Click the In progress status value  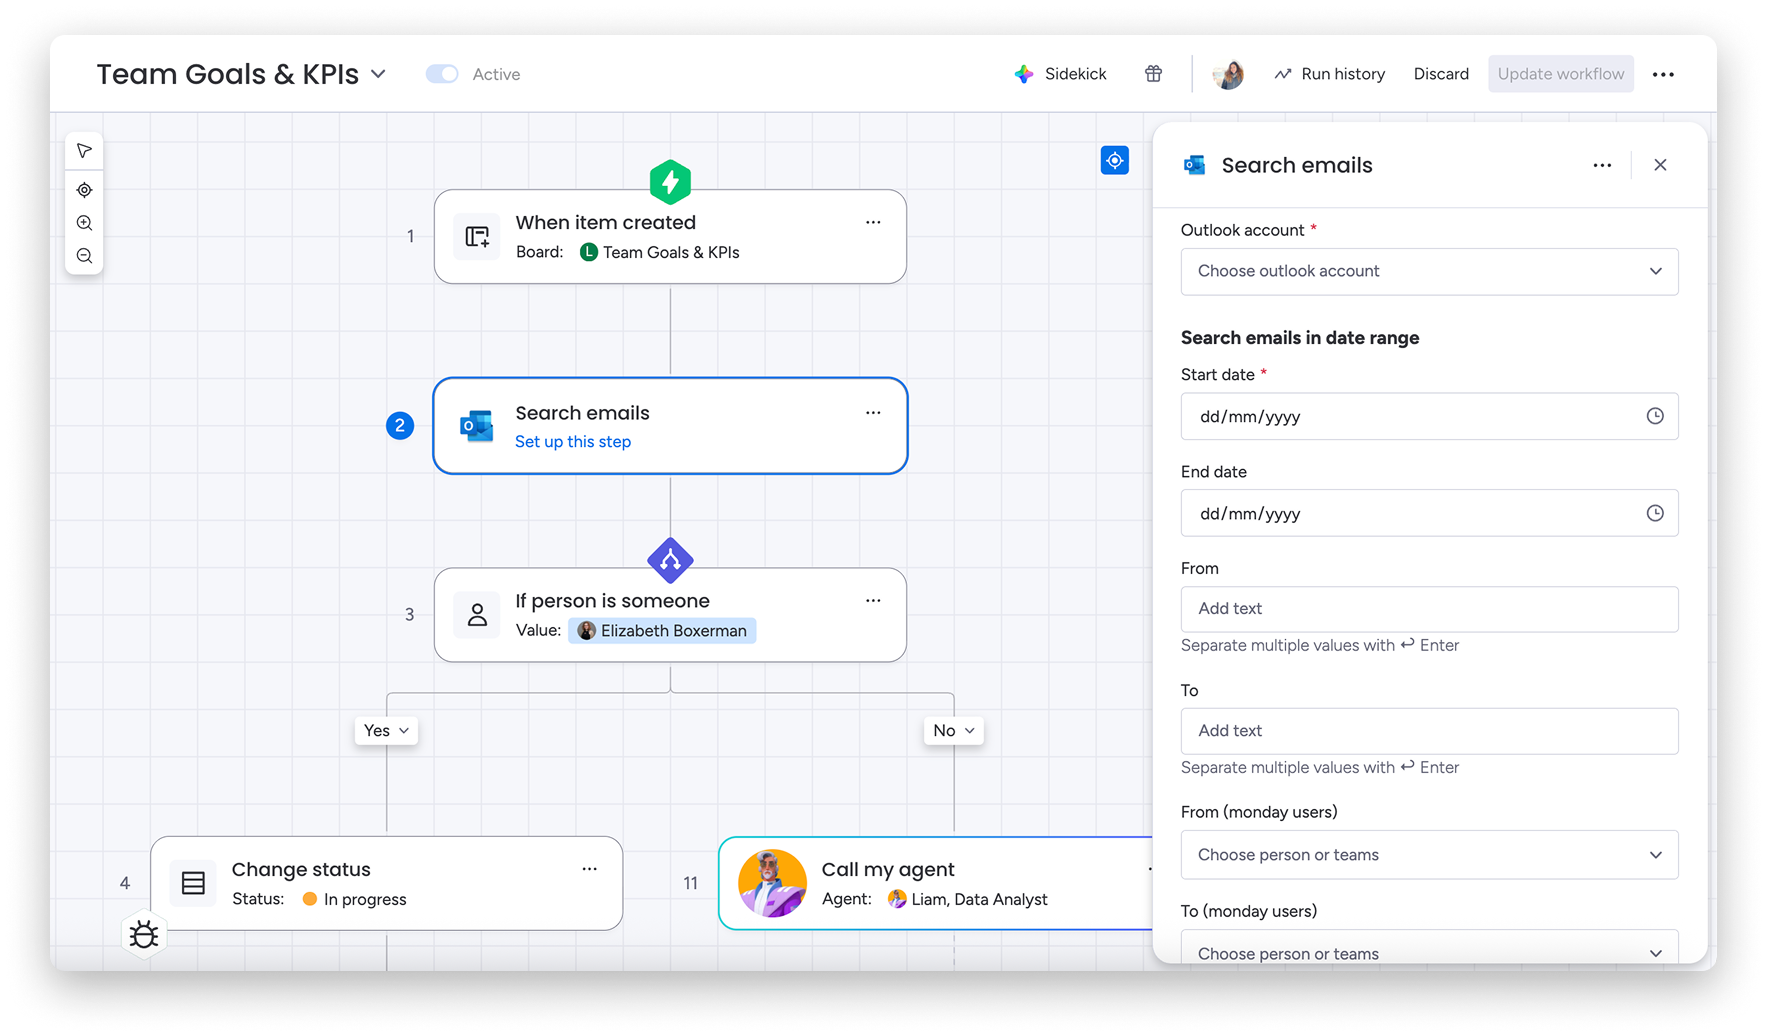click(354, 899)
